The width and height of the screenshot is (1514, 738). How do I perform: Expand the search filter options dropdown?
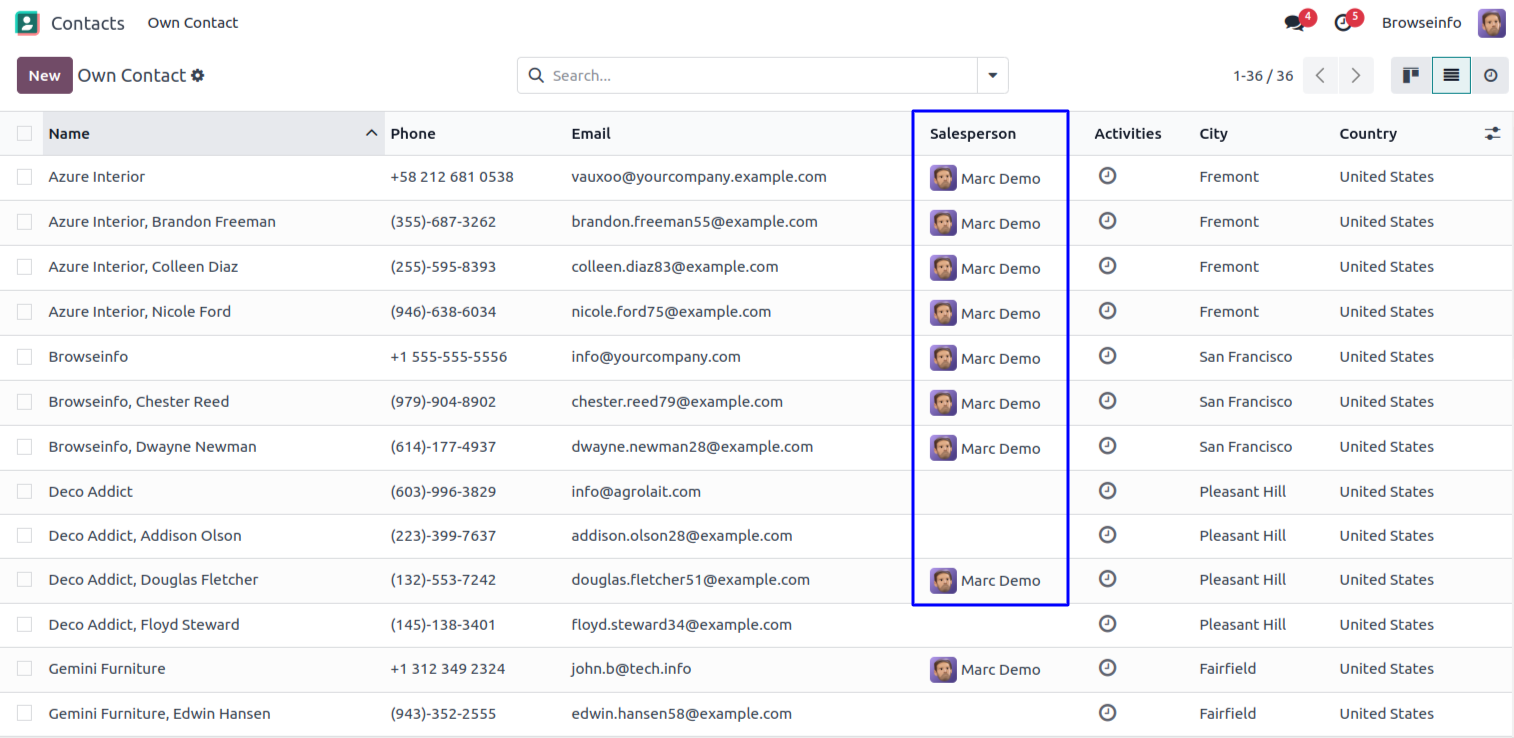pyautogui.click(x=992, y=76)
